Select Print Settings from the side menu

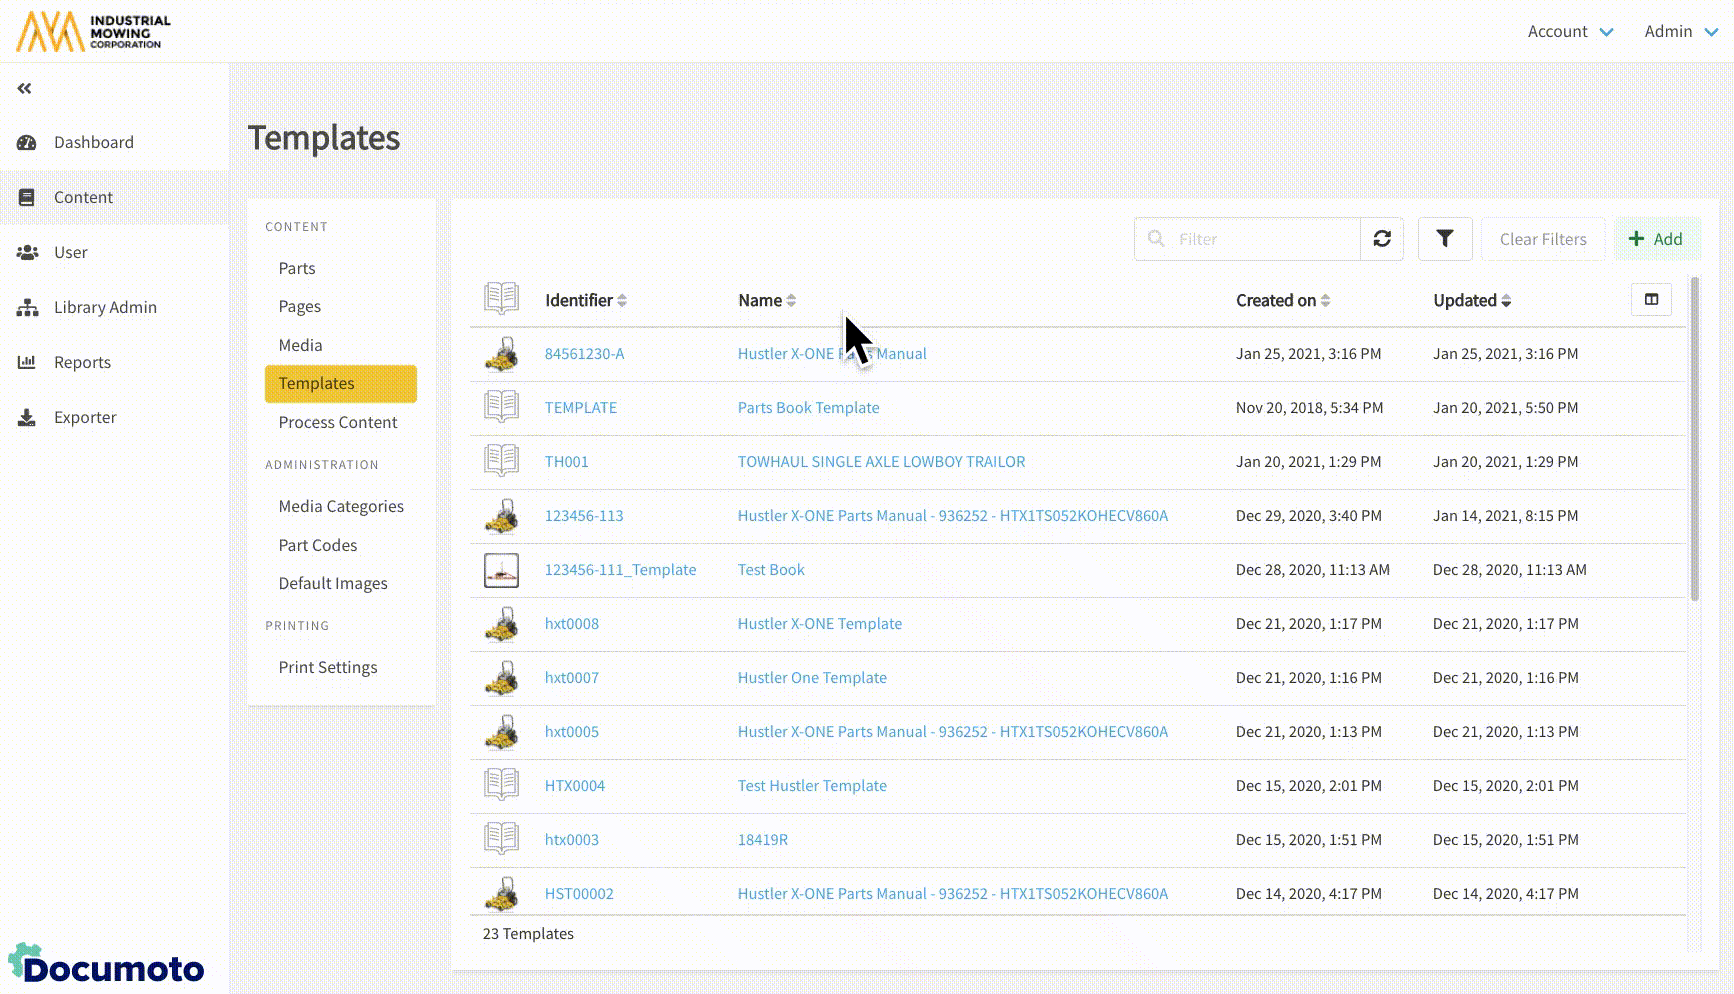point(327,667)
